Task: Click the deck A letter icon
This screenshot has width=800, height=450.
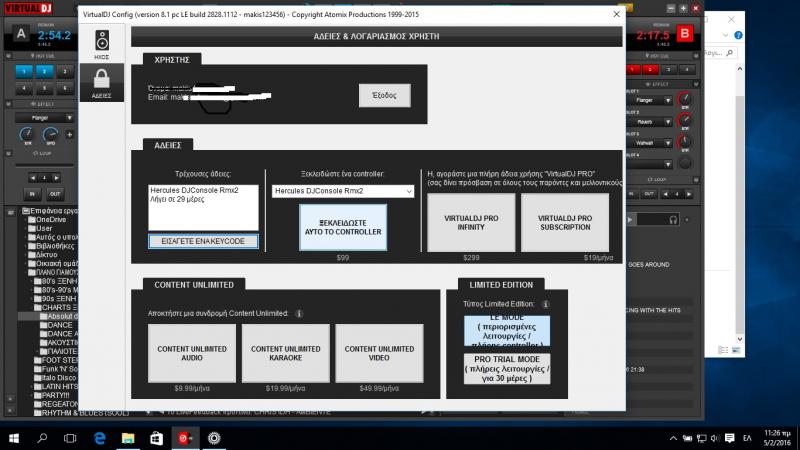Action: click(x=21, y=35)
